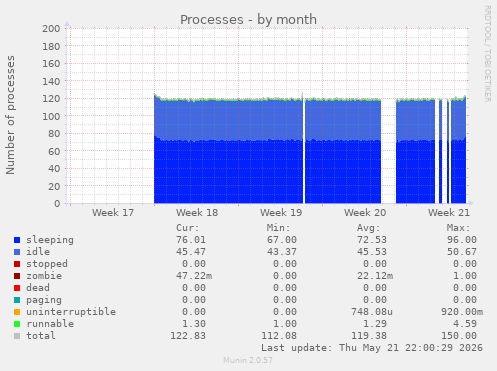Click the total legend color swatch
The image size is (497, 371).
pos(17,336)
